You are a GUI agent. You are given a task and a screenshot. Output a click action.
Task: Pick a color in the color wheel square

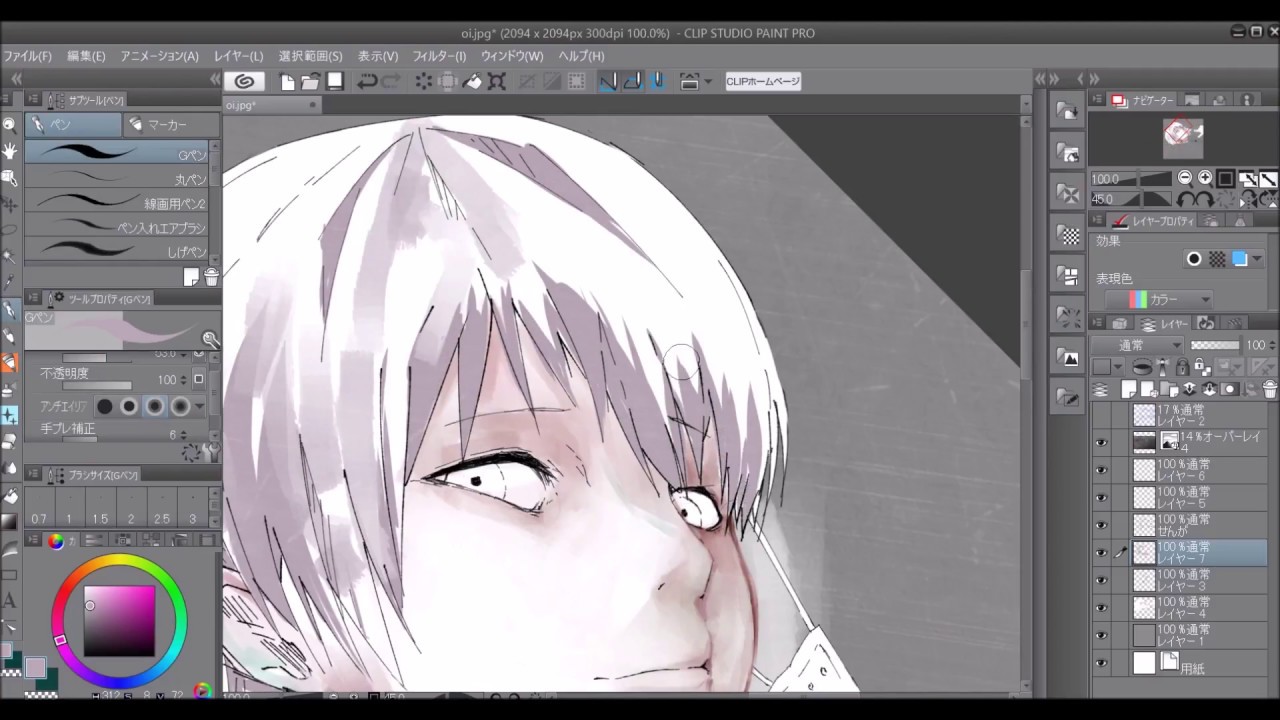(119, 621)
